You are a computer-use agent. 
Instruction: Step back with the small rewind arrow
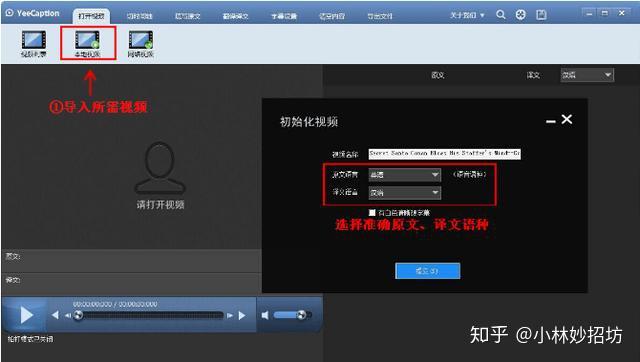point(68,315)
